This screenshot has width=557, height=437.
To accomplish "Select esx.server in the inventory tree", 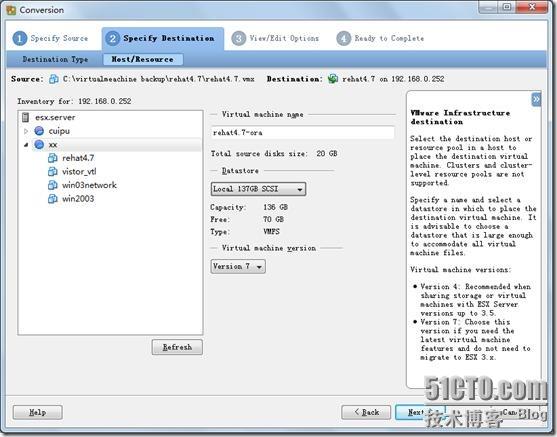I will click(x=55, y=117).
